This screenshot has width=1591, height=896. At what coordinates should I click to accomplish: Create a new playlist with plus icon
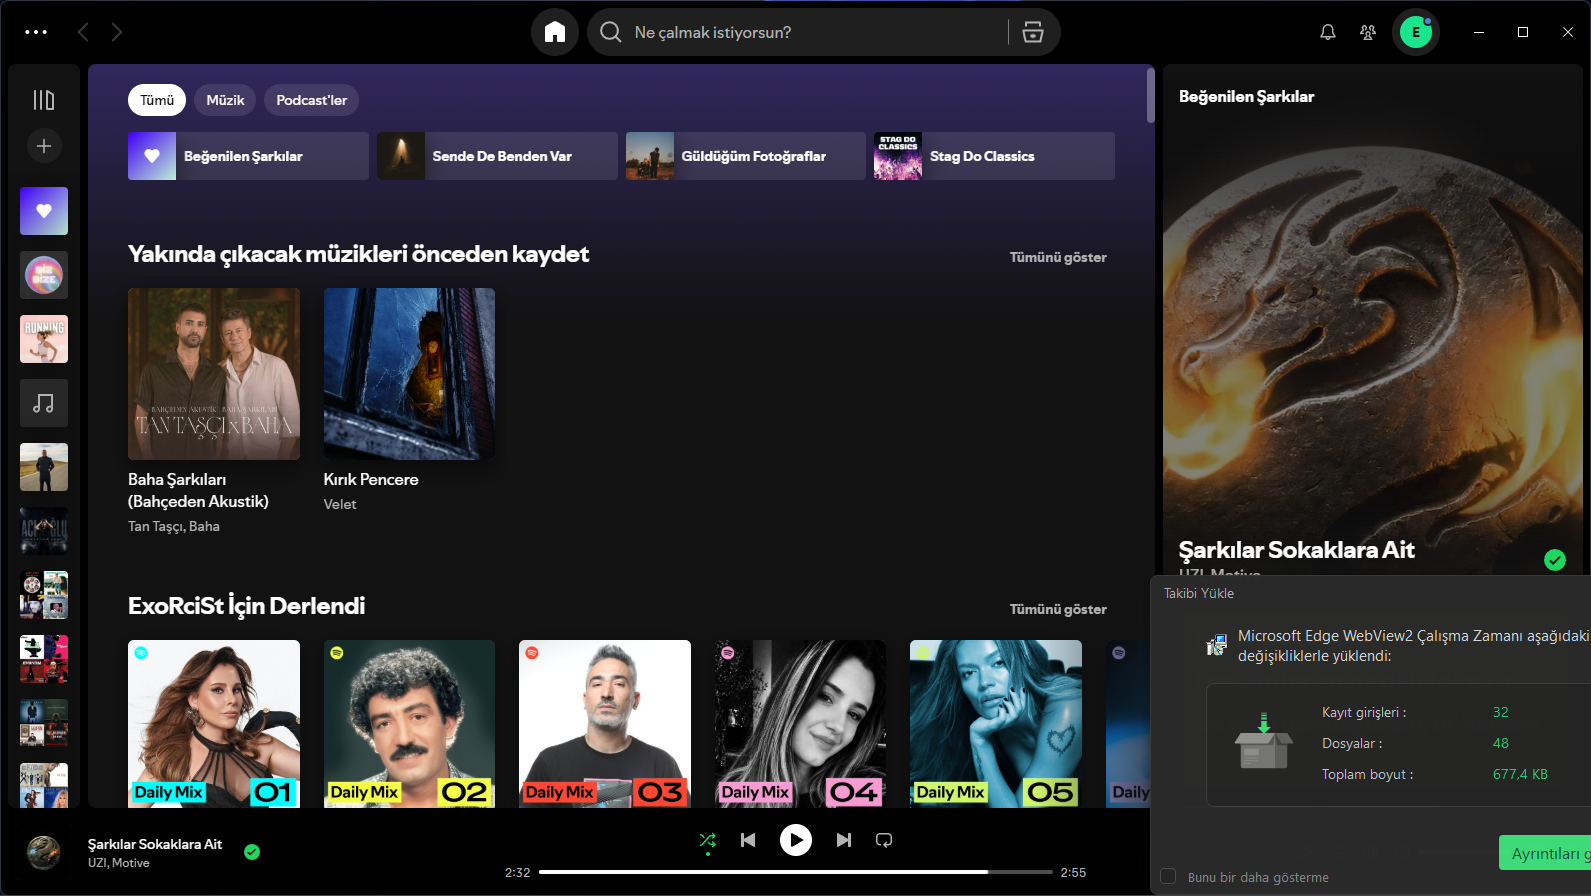pos(44,146)
